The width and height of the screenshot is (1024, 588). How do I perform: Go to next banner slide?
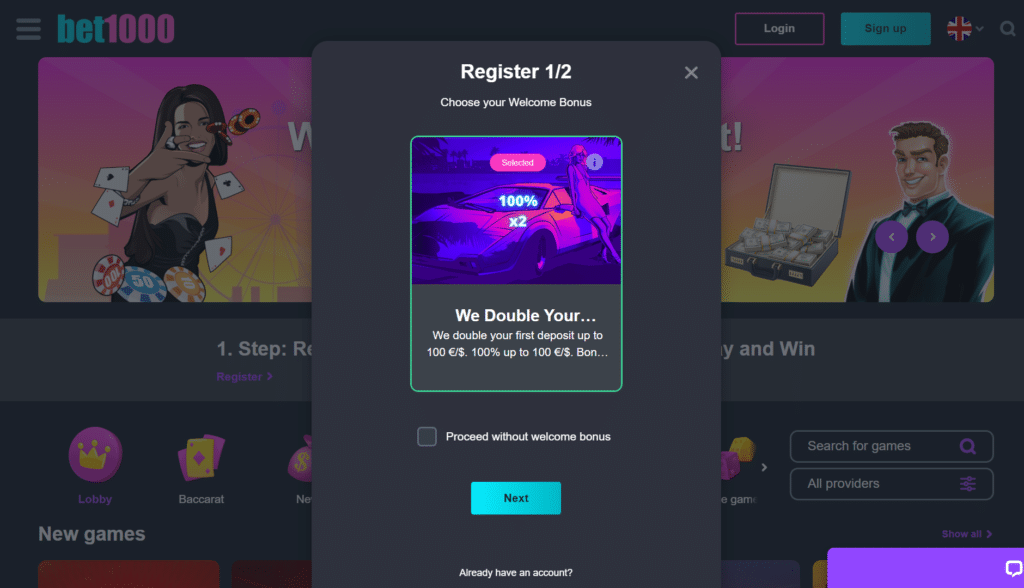932,237
